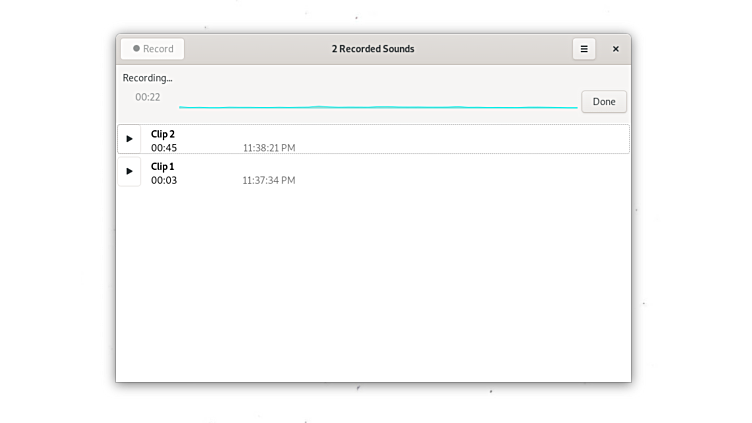Screen dimensions: 752x423
Task: Play the Clip 2 recording
Action: coord(129,139)
